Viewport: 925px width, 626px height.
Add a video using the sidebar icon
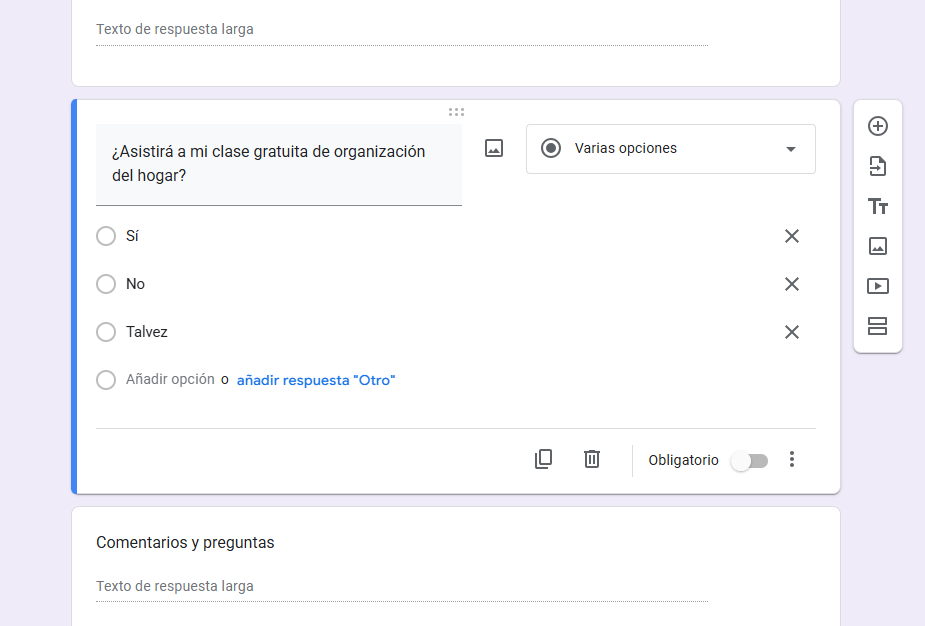pos(878,286)
